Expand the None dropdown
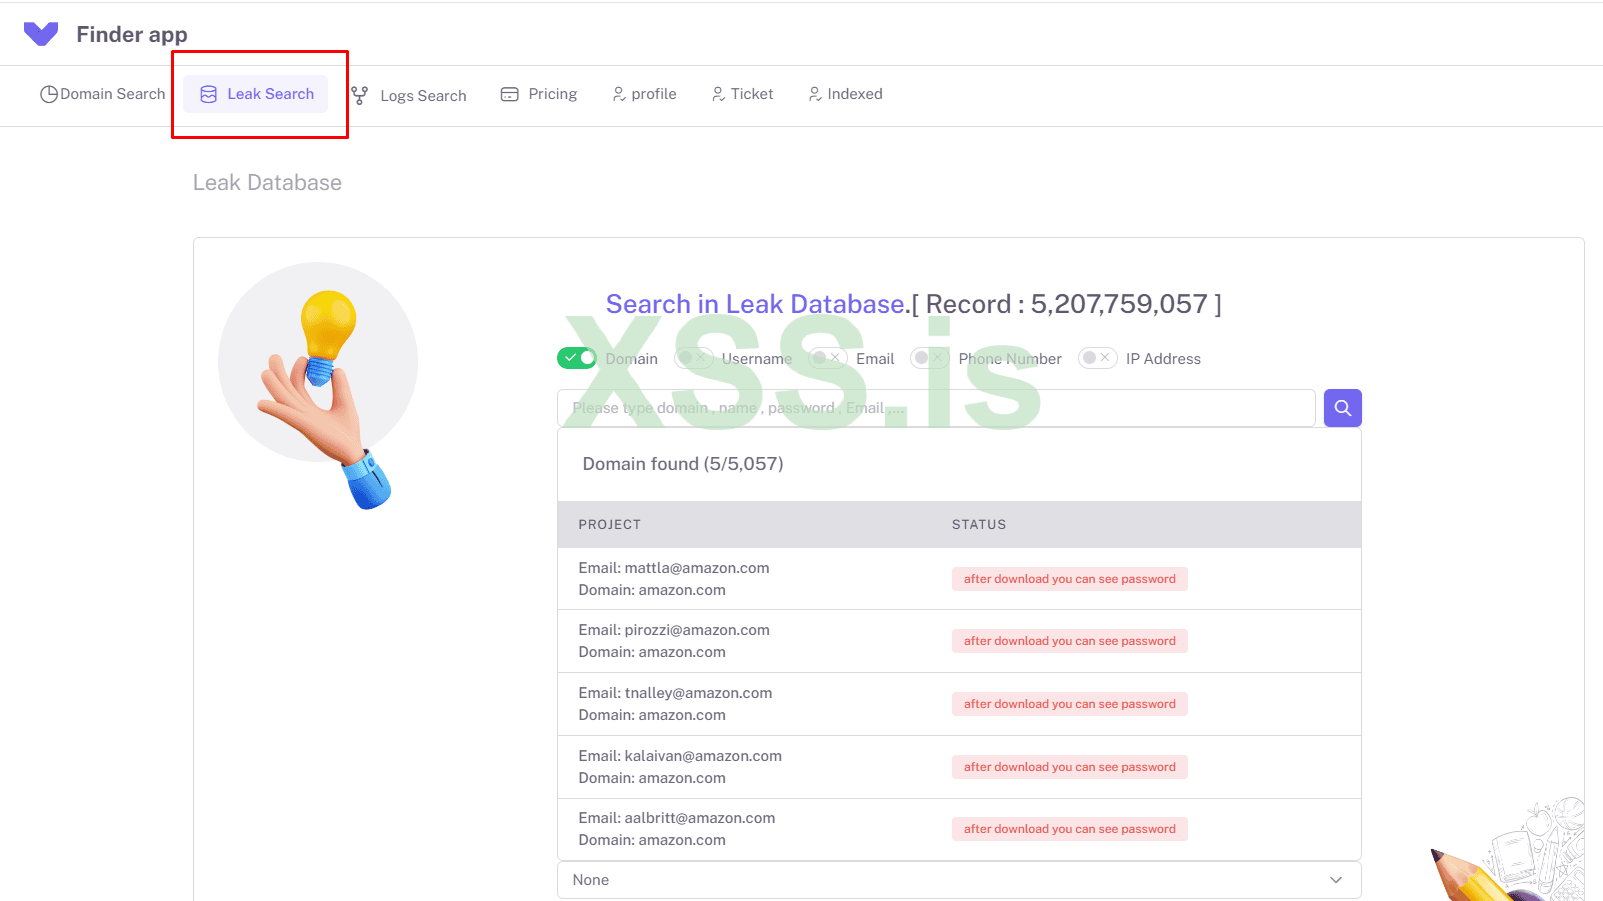 click(x=959, y=880)
